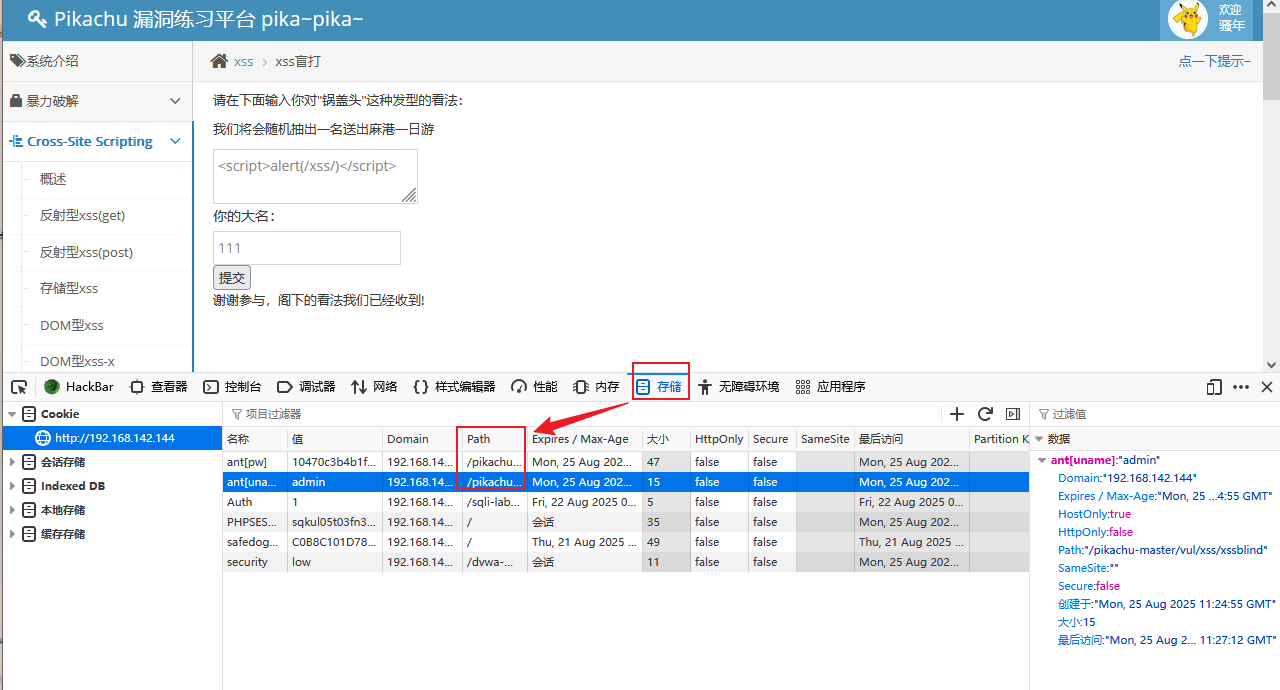Open the 概述 submenu item
Screen dimensions: 1280x690
click(x=53, y=179)
